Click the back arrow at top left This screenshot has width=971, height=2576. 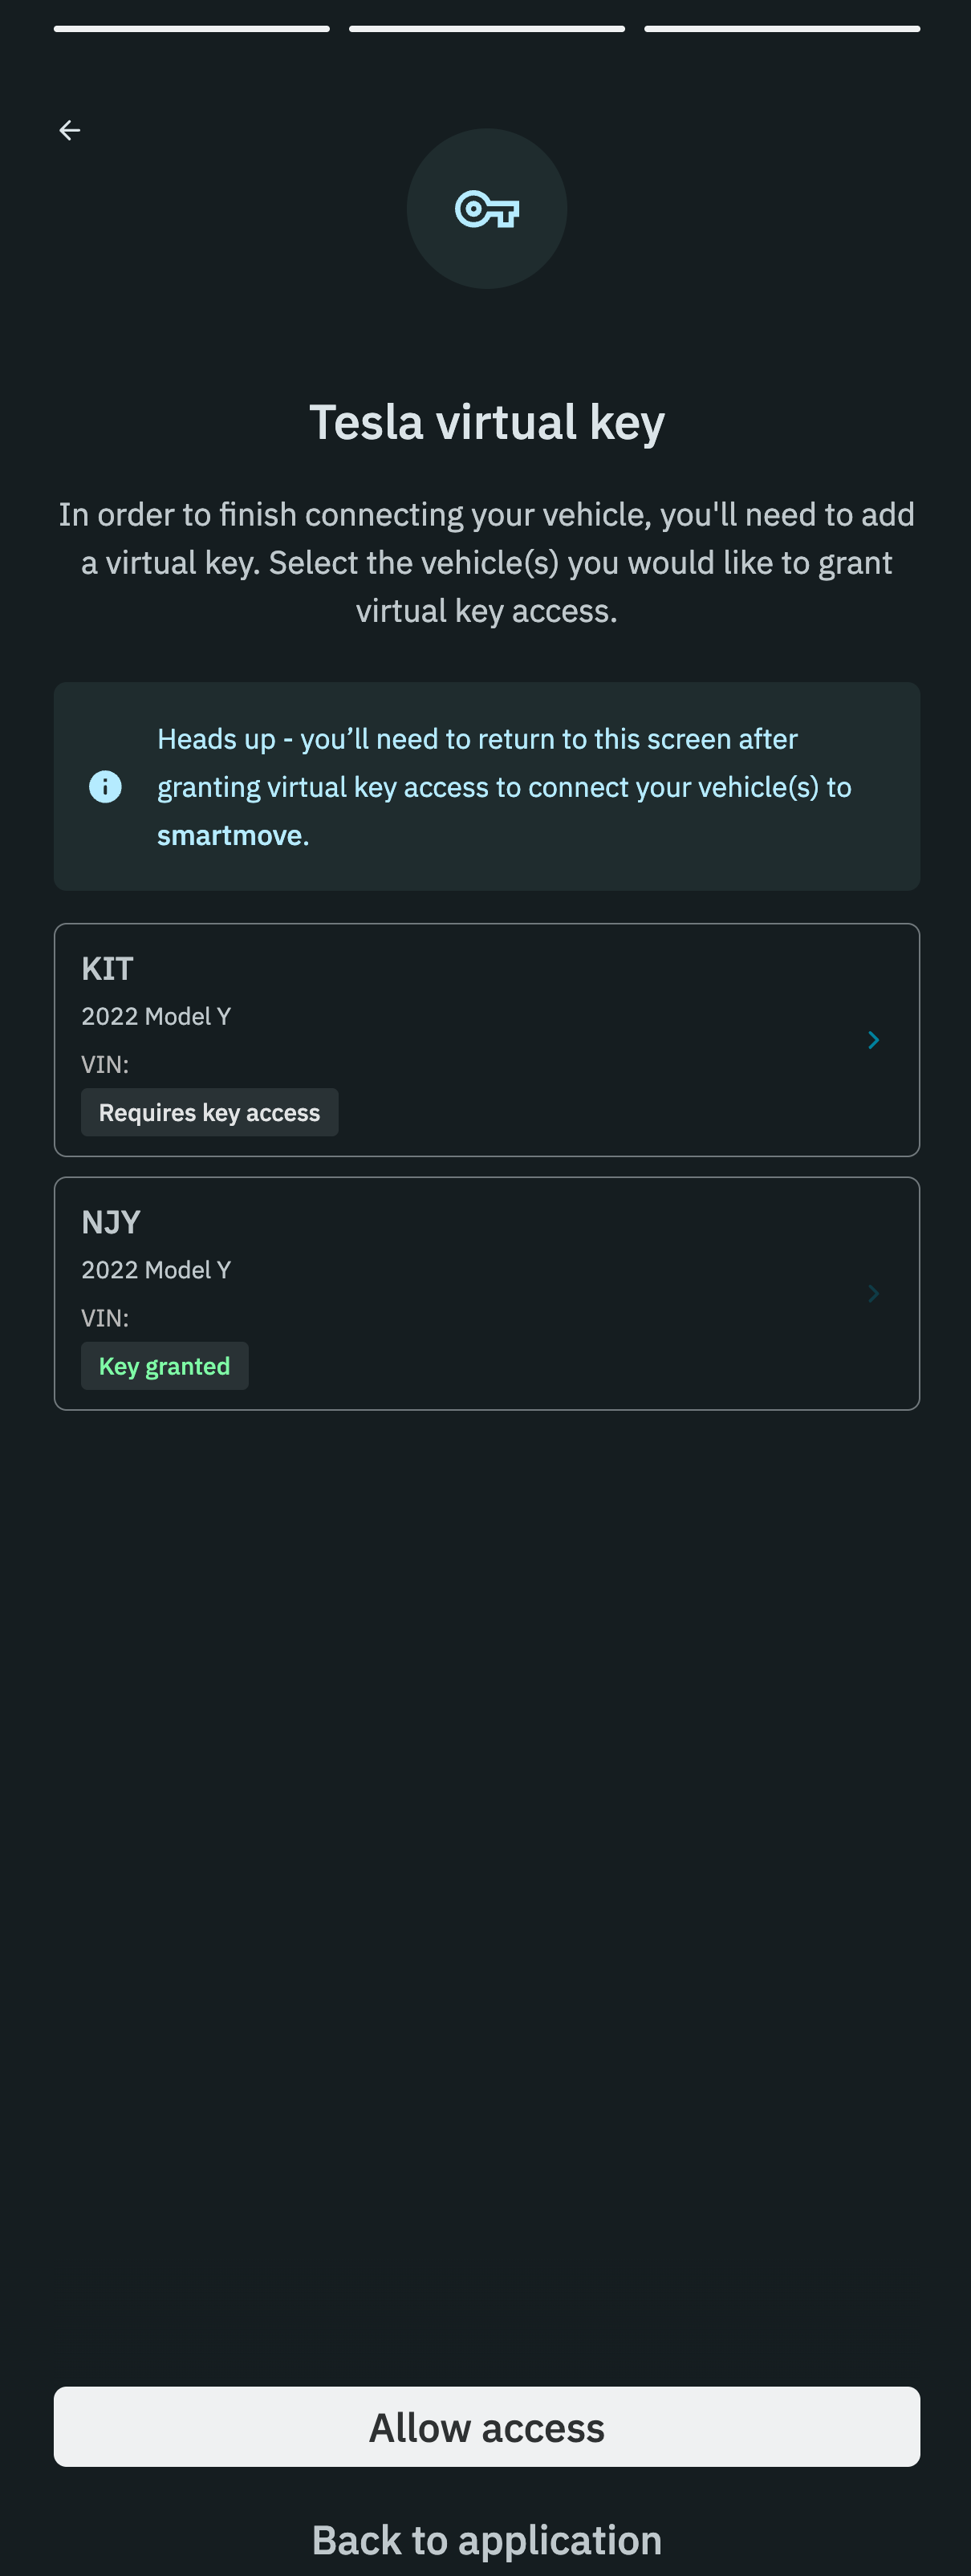[x=70, y=130]
